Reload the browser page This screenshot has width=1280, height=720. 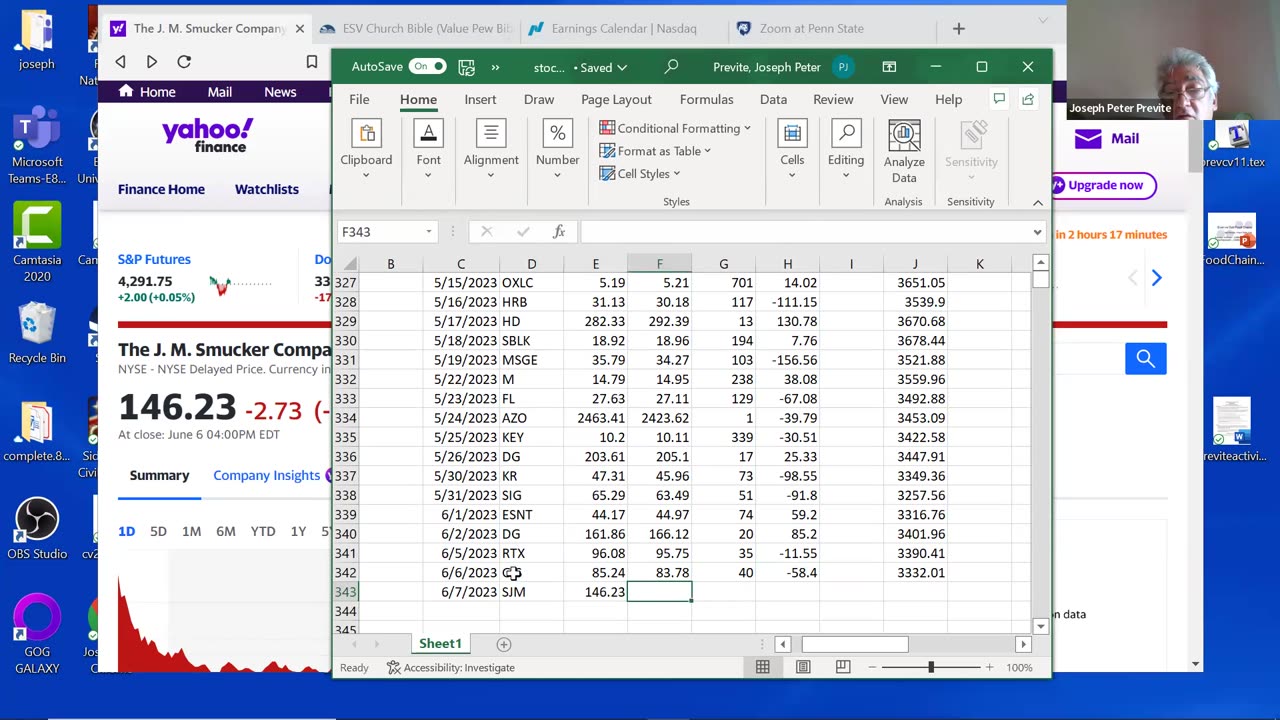184,62
